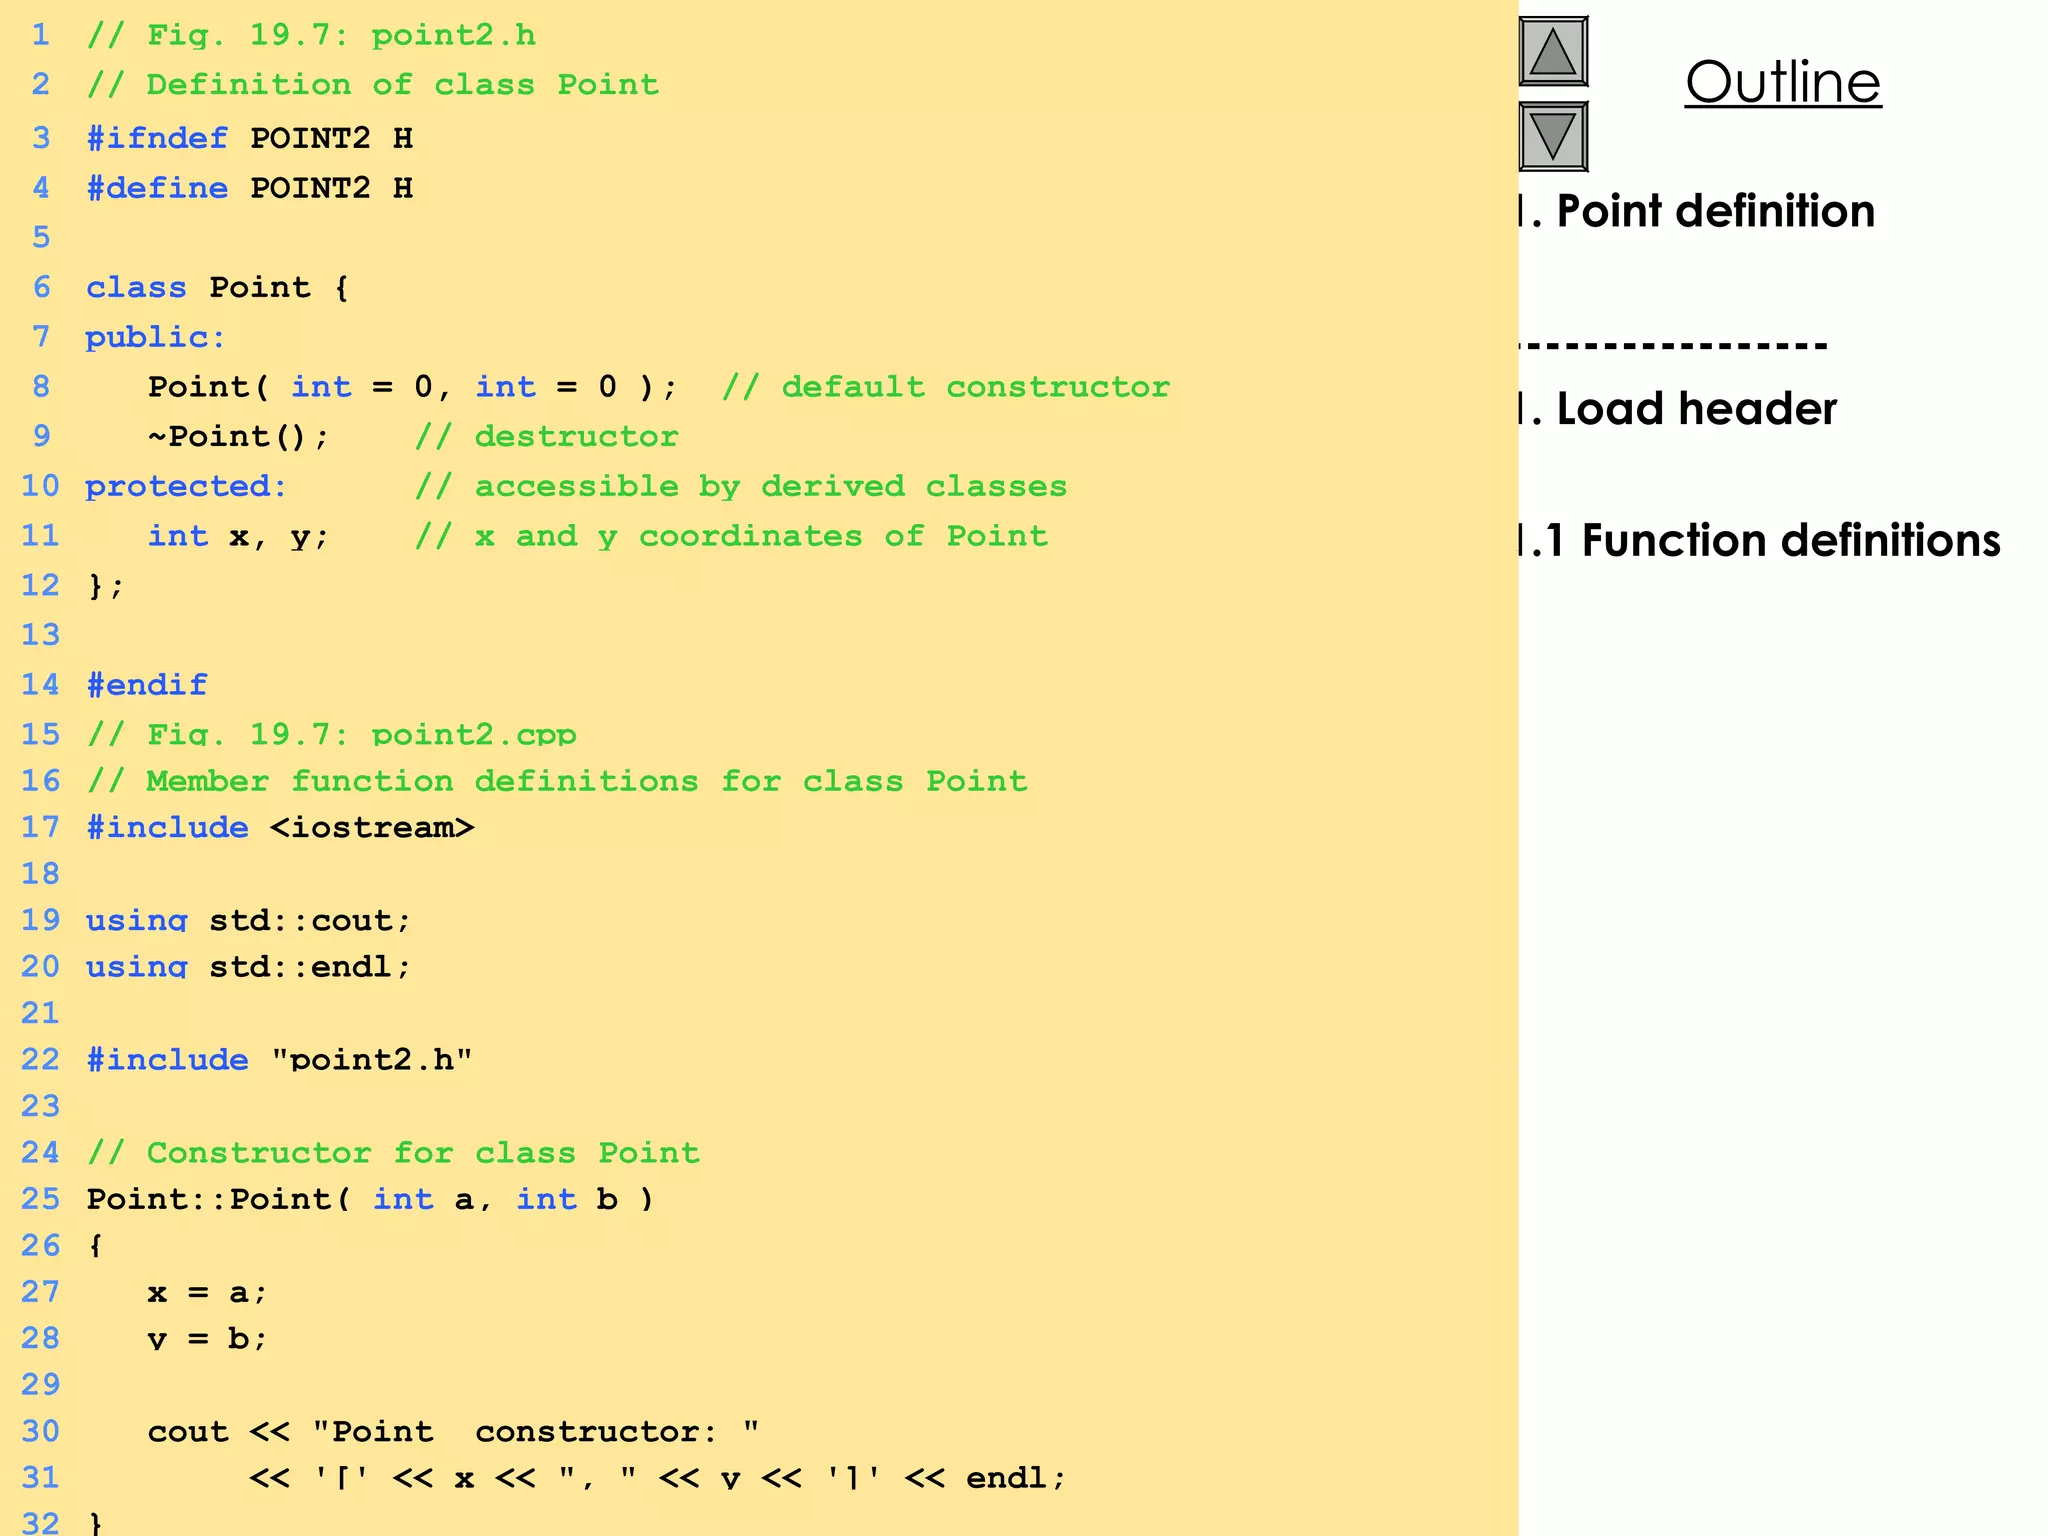
Task: Click the opening brace on line 26
Action: pos(95,1245)
